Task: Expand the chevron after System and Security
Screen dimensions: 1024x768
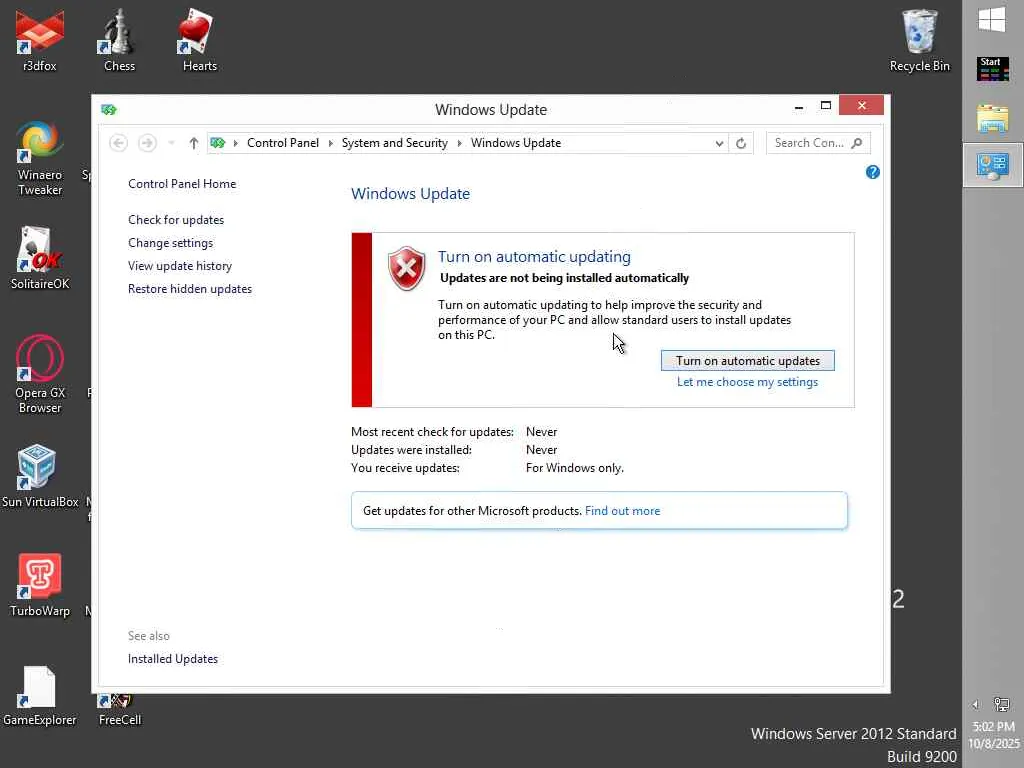Action: 459,143
